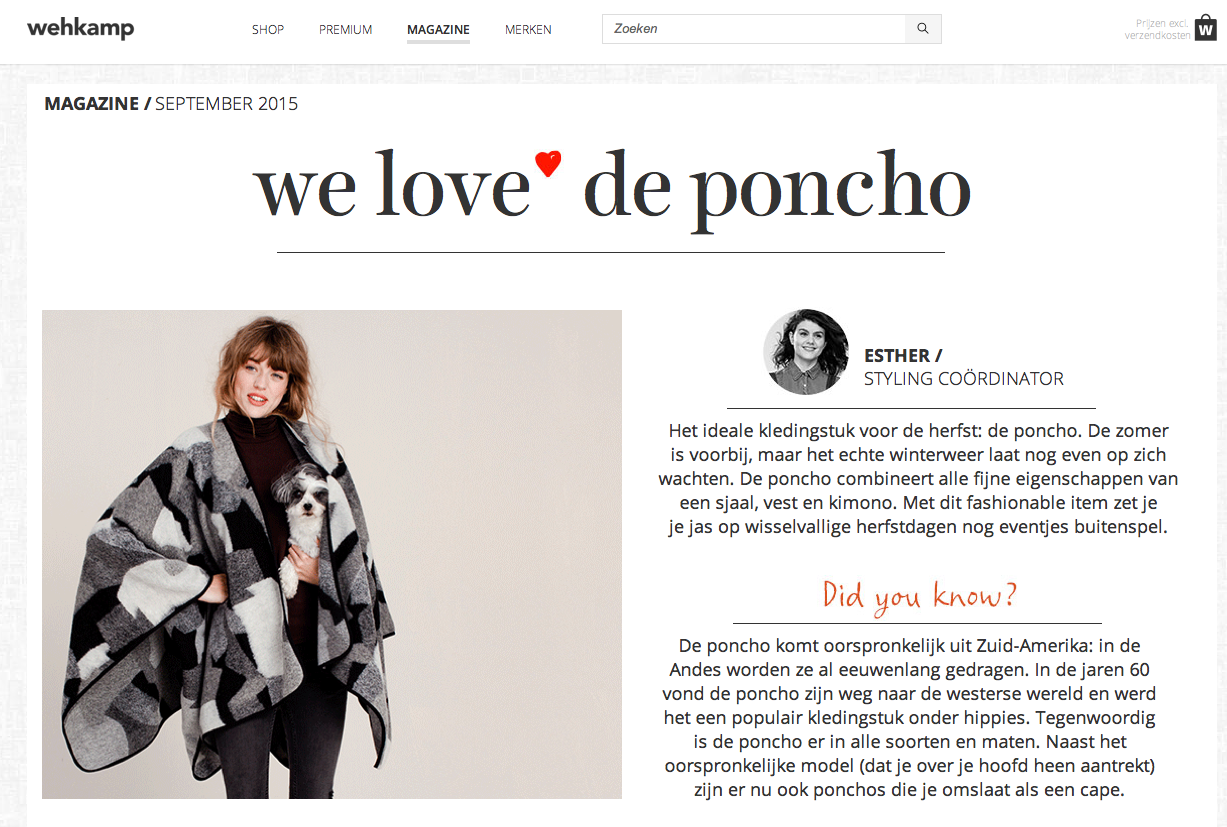The height and width of the screenshot is (827, 1227).
Task: Open the SHOP menu item
Action: point(268,30)
